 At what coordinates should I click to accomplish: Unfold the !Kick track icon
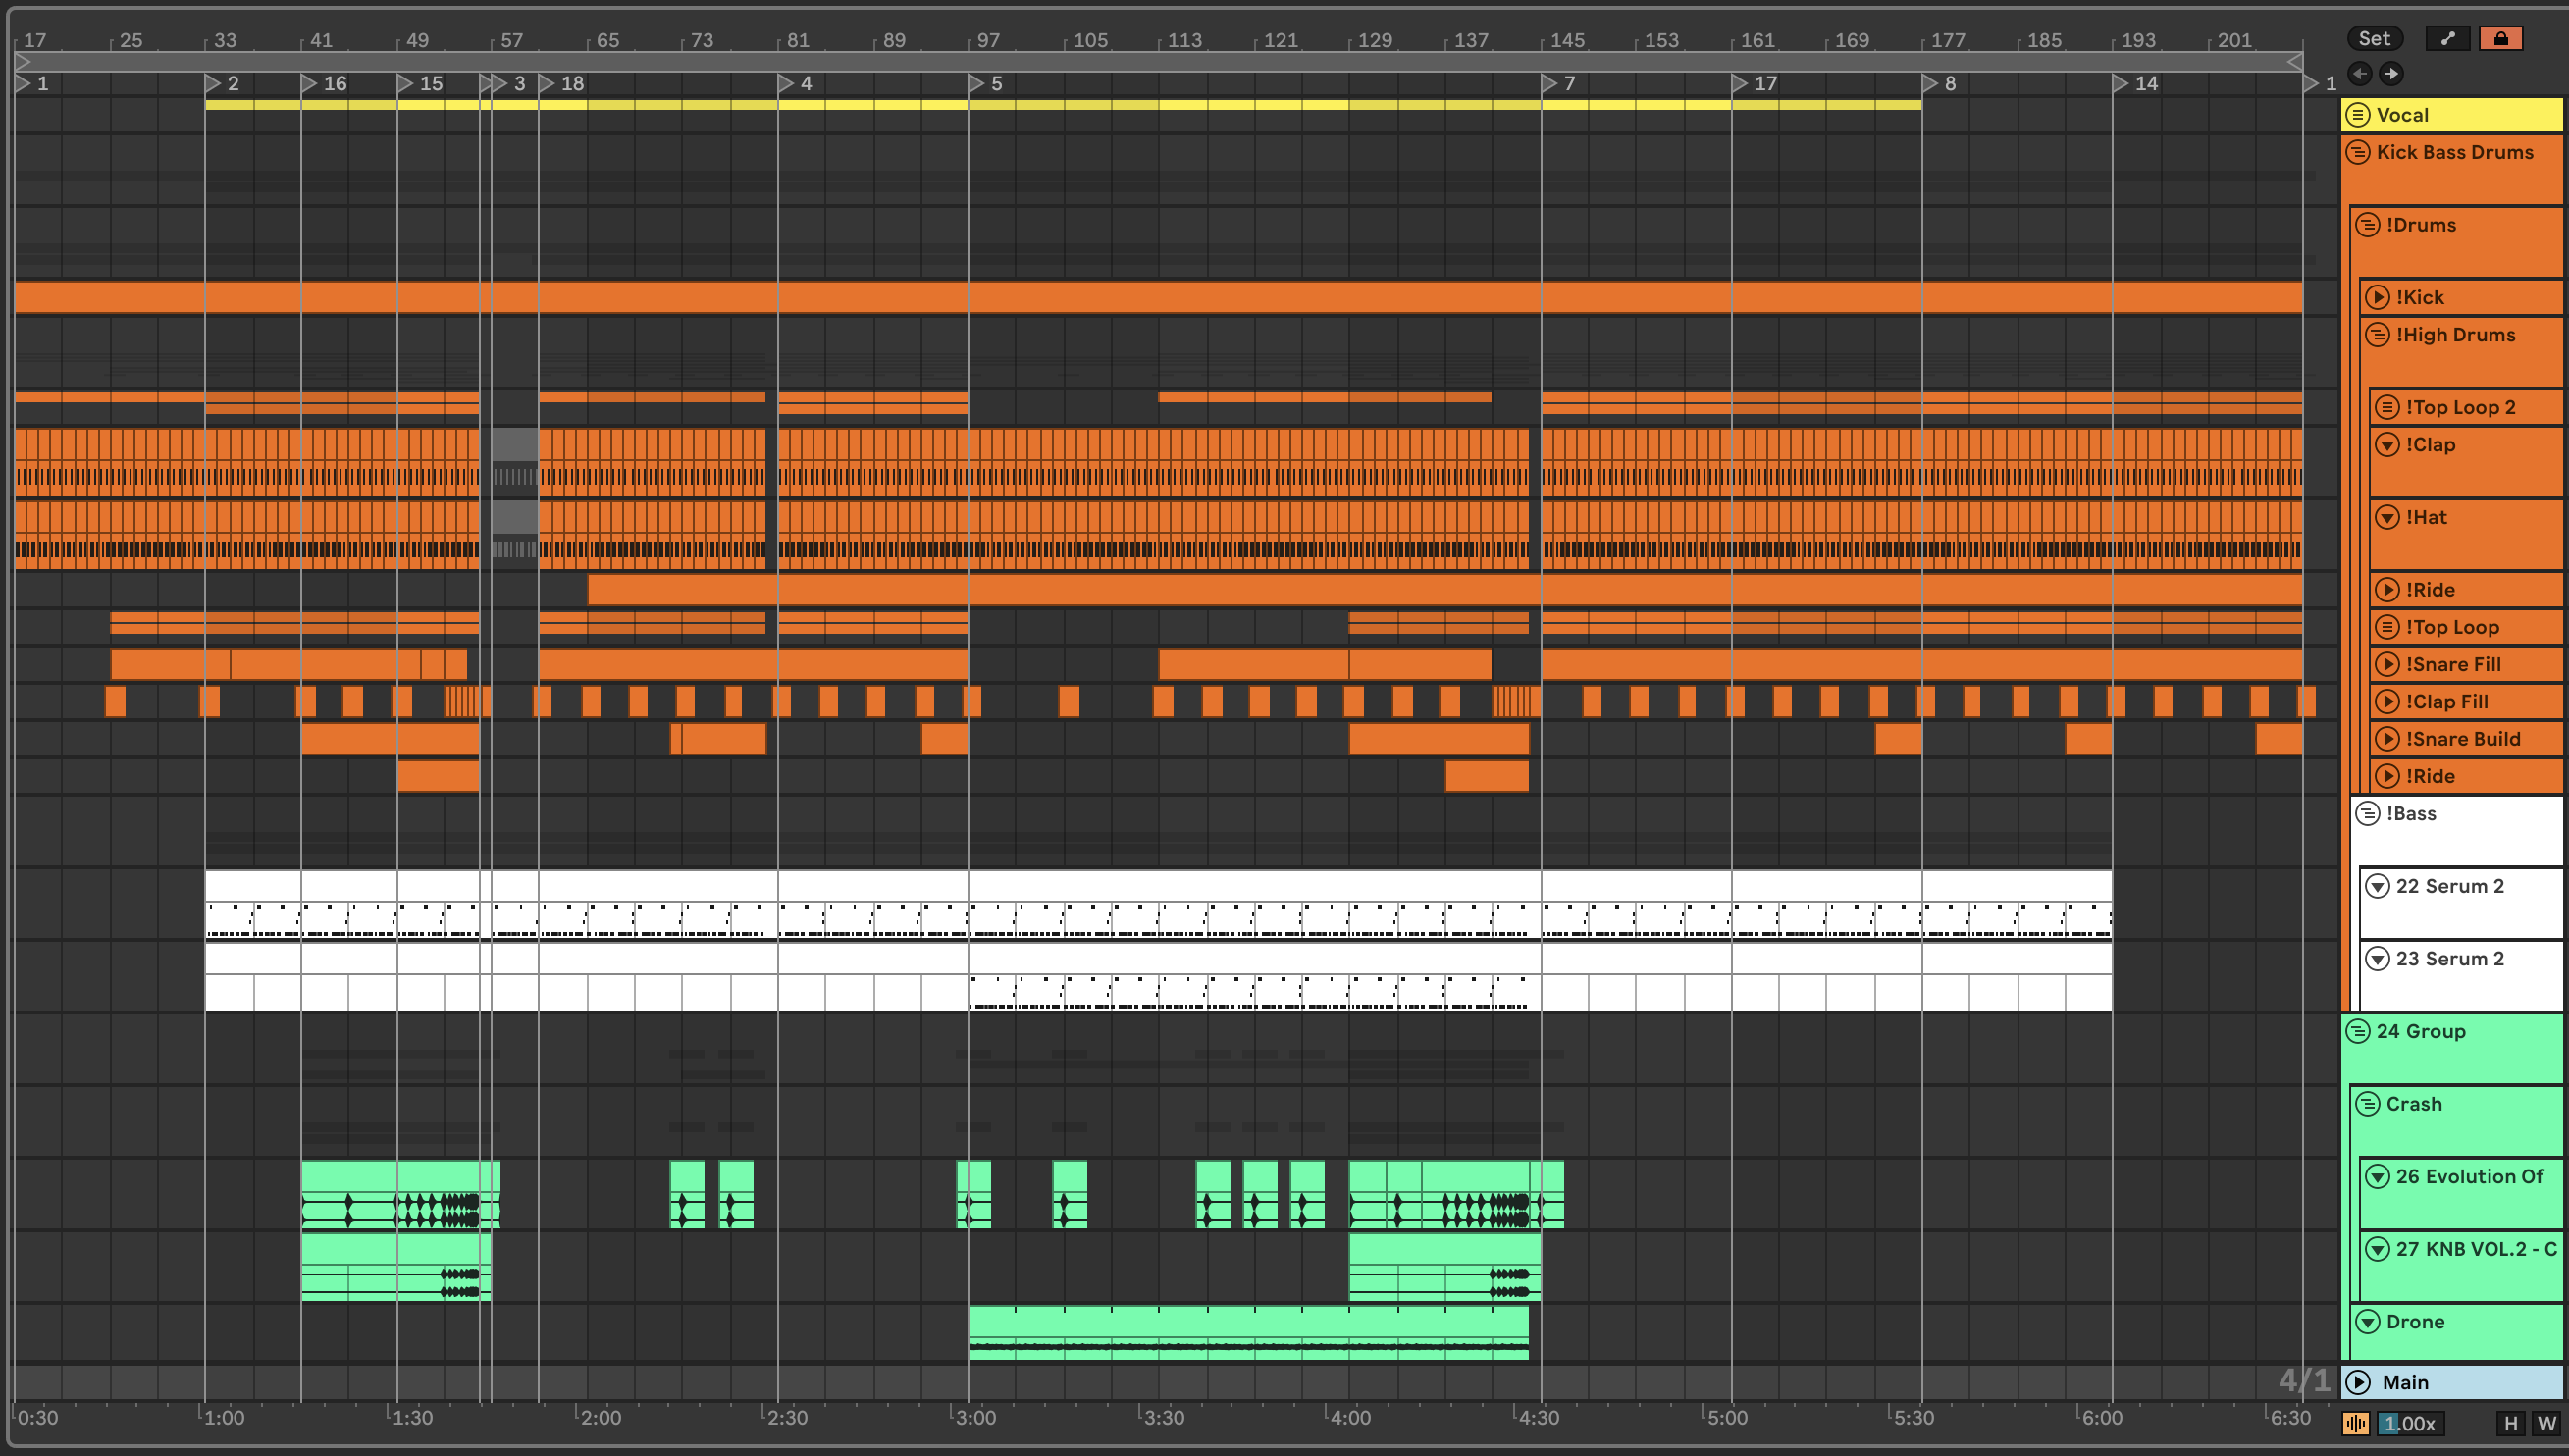click(2377, 297)
